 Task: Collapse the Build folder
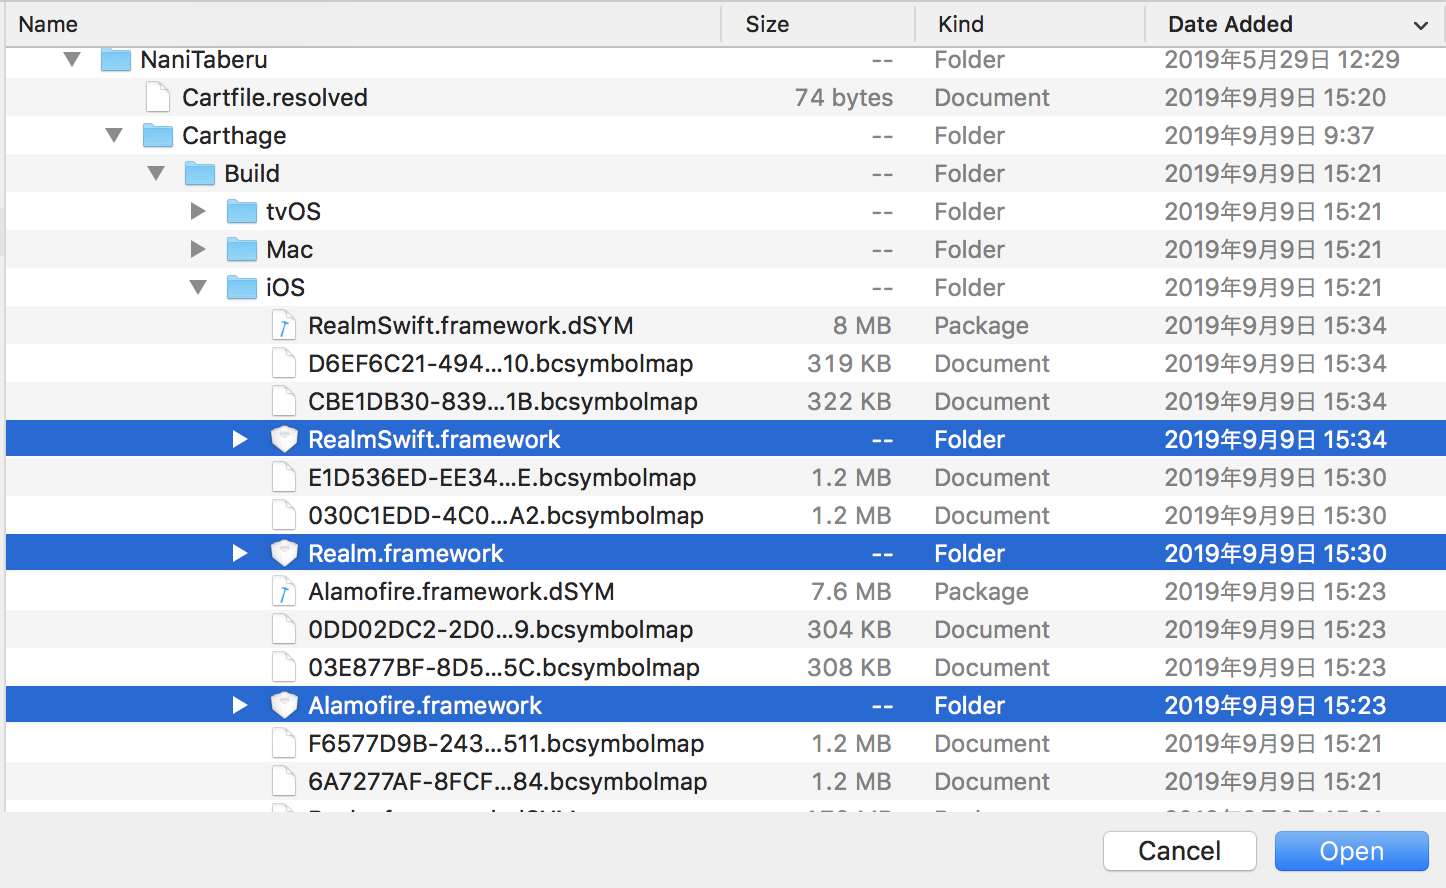(x=156, y=173)
